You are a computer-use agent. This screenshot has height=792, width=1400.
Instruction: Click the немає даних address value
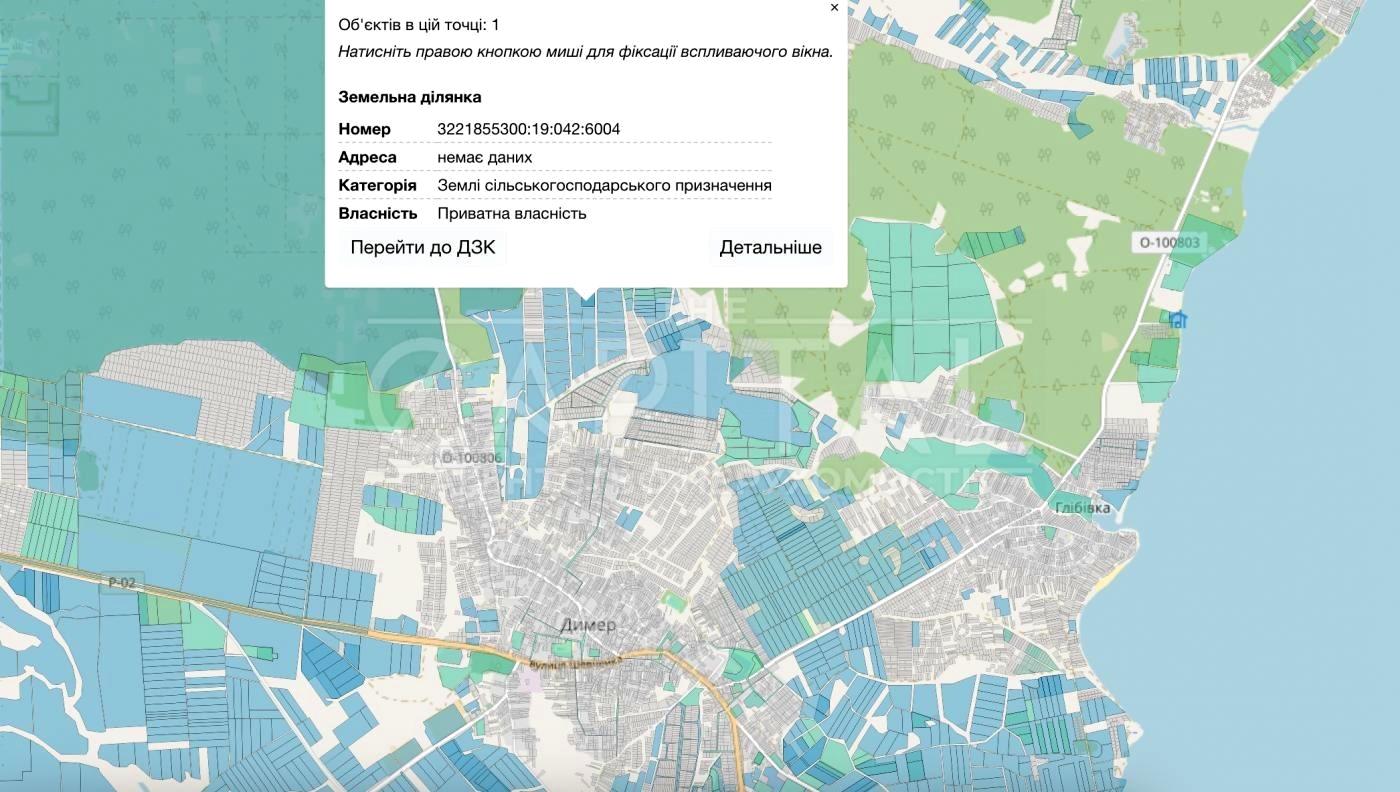(484, 157)
